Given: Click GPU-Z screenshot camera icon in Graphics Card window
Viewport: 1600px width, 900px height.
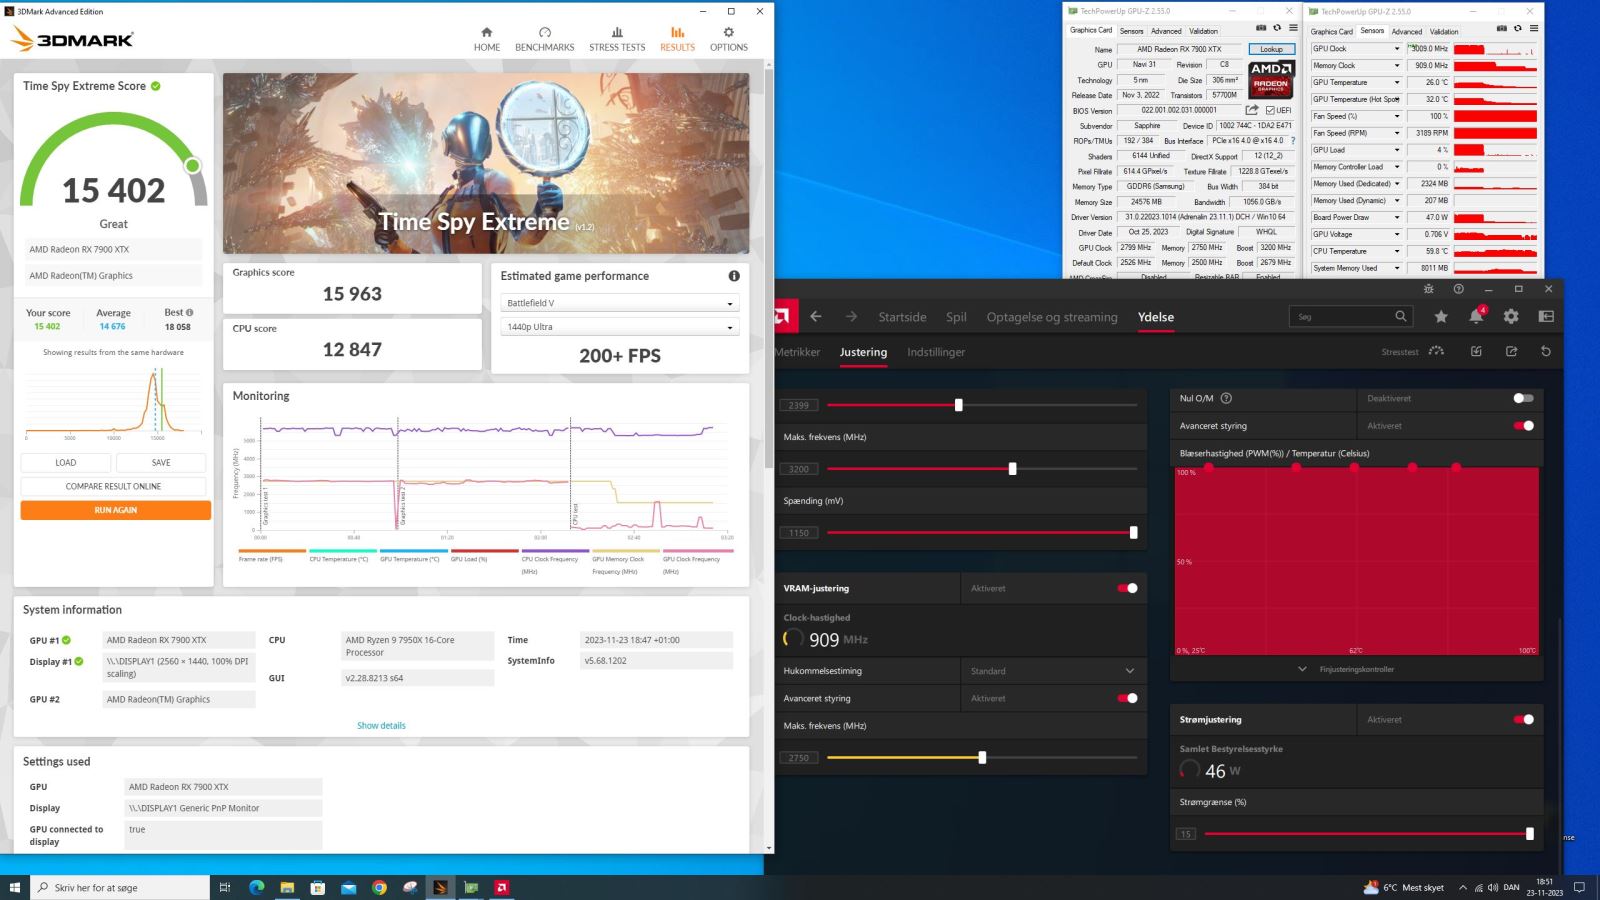Looking at the screenshot, I should (x=1261, y=28).
